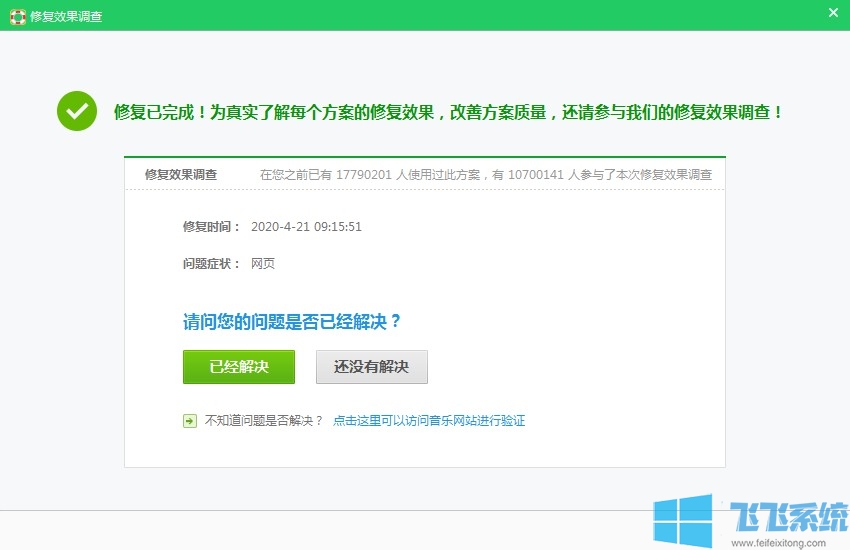850x550 pixels.
Task: Click the www.feifeixitong.com watermark URL
Action: pos(777,543)
